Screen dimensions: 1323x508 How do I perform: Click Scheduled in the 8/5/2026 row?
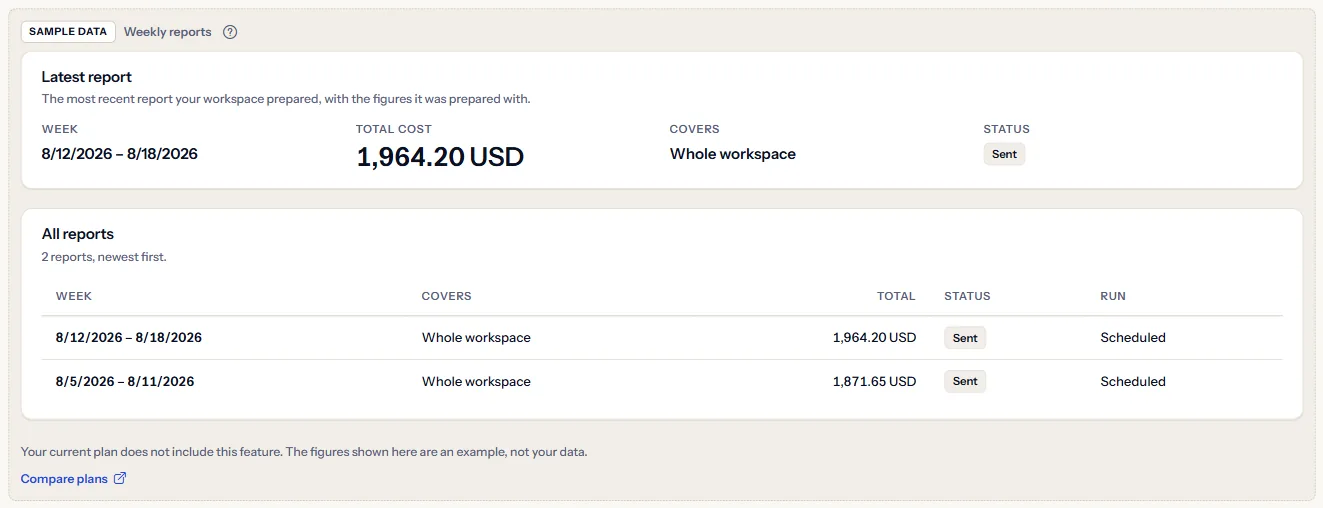[1133, 382]
